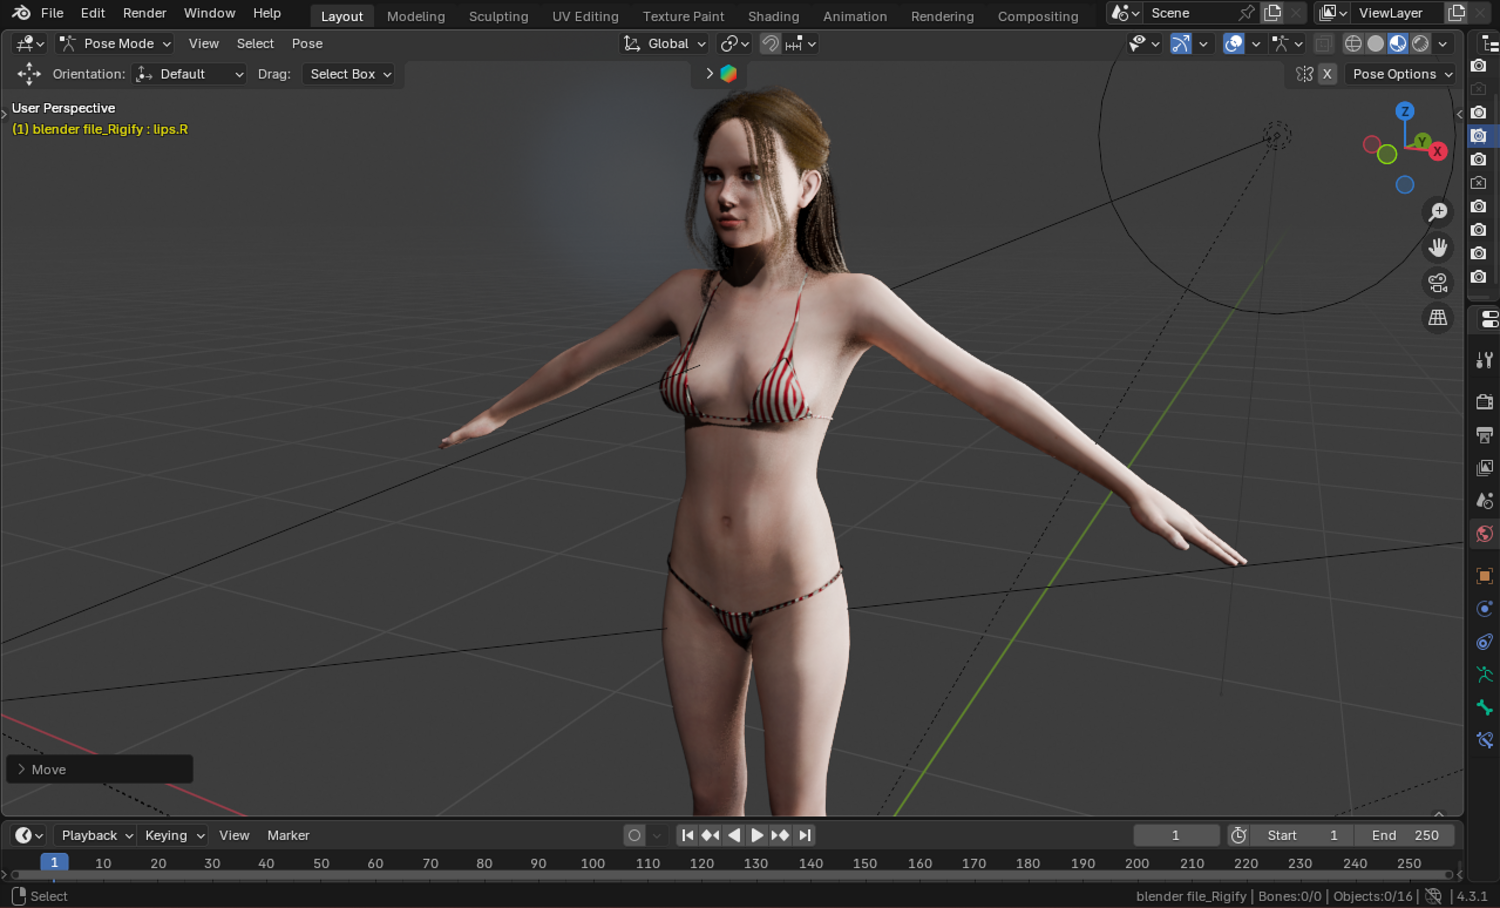Click the red X axis on the navigation gizmo
Viewport: 1500px width, 908px height.
tap(1438, 151)
